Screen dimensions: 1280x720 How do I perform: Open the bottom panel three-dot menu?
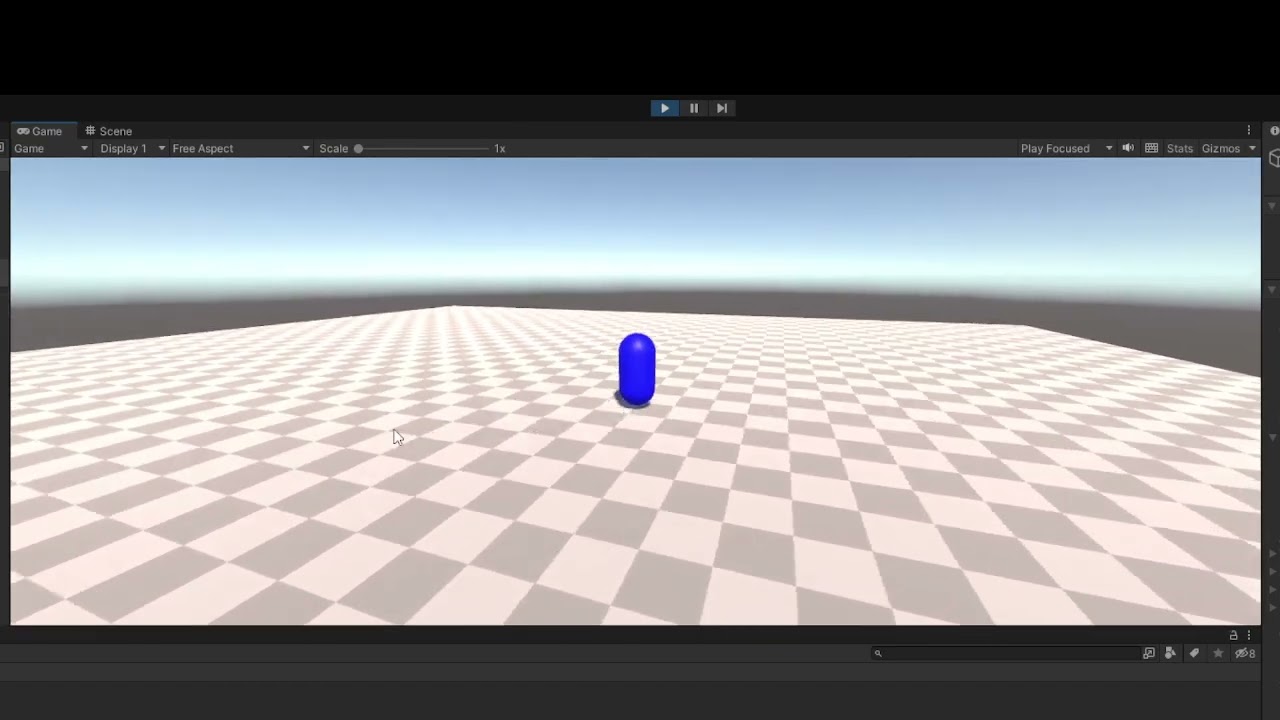tap(1249, 635)
